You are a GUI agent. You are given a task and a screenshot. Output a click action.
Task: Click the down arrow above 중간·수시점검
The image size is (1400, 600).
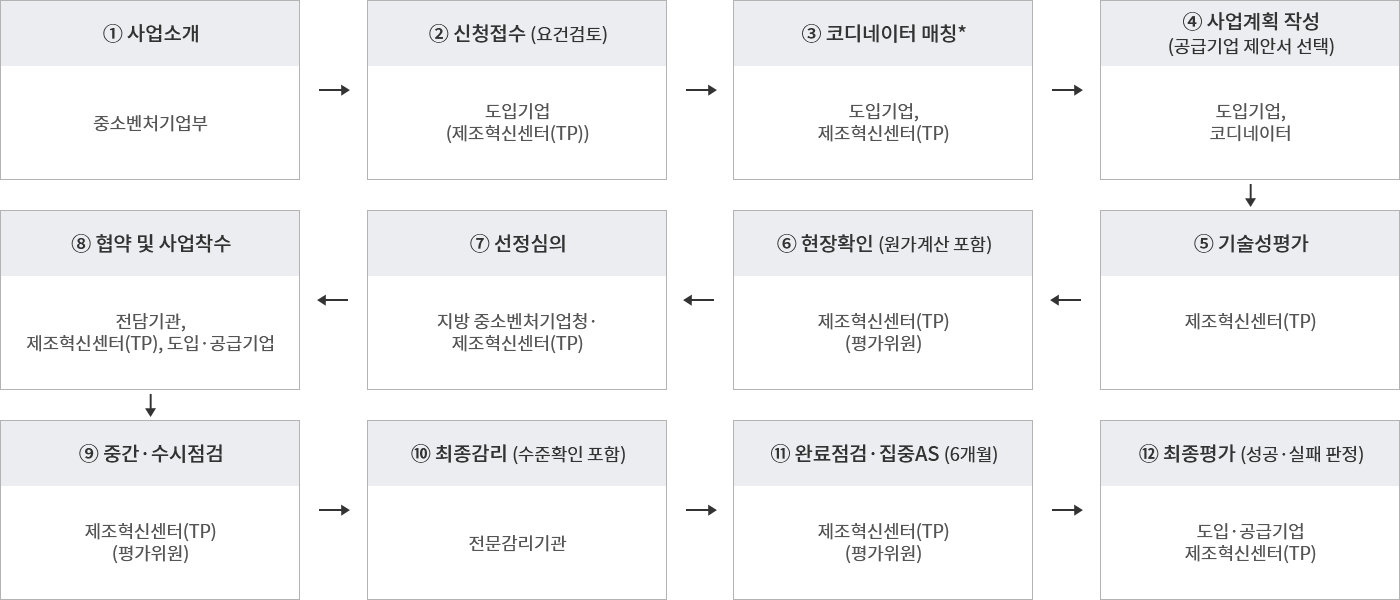click(x=150, y=404)
